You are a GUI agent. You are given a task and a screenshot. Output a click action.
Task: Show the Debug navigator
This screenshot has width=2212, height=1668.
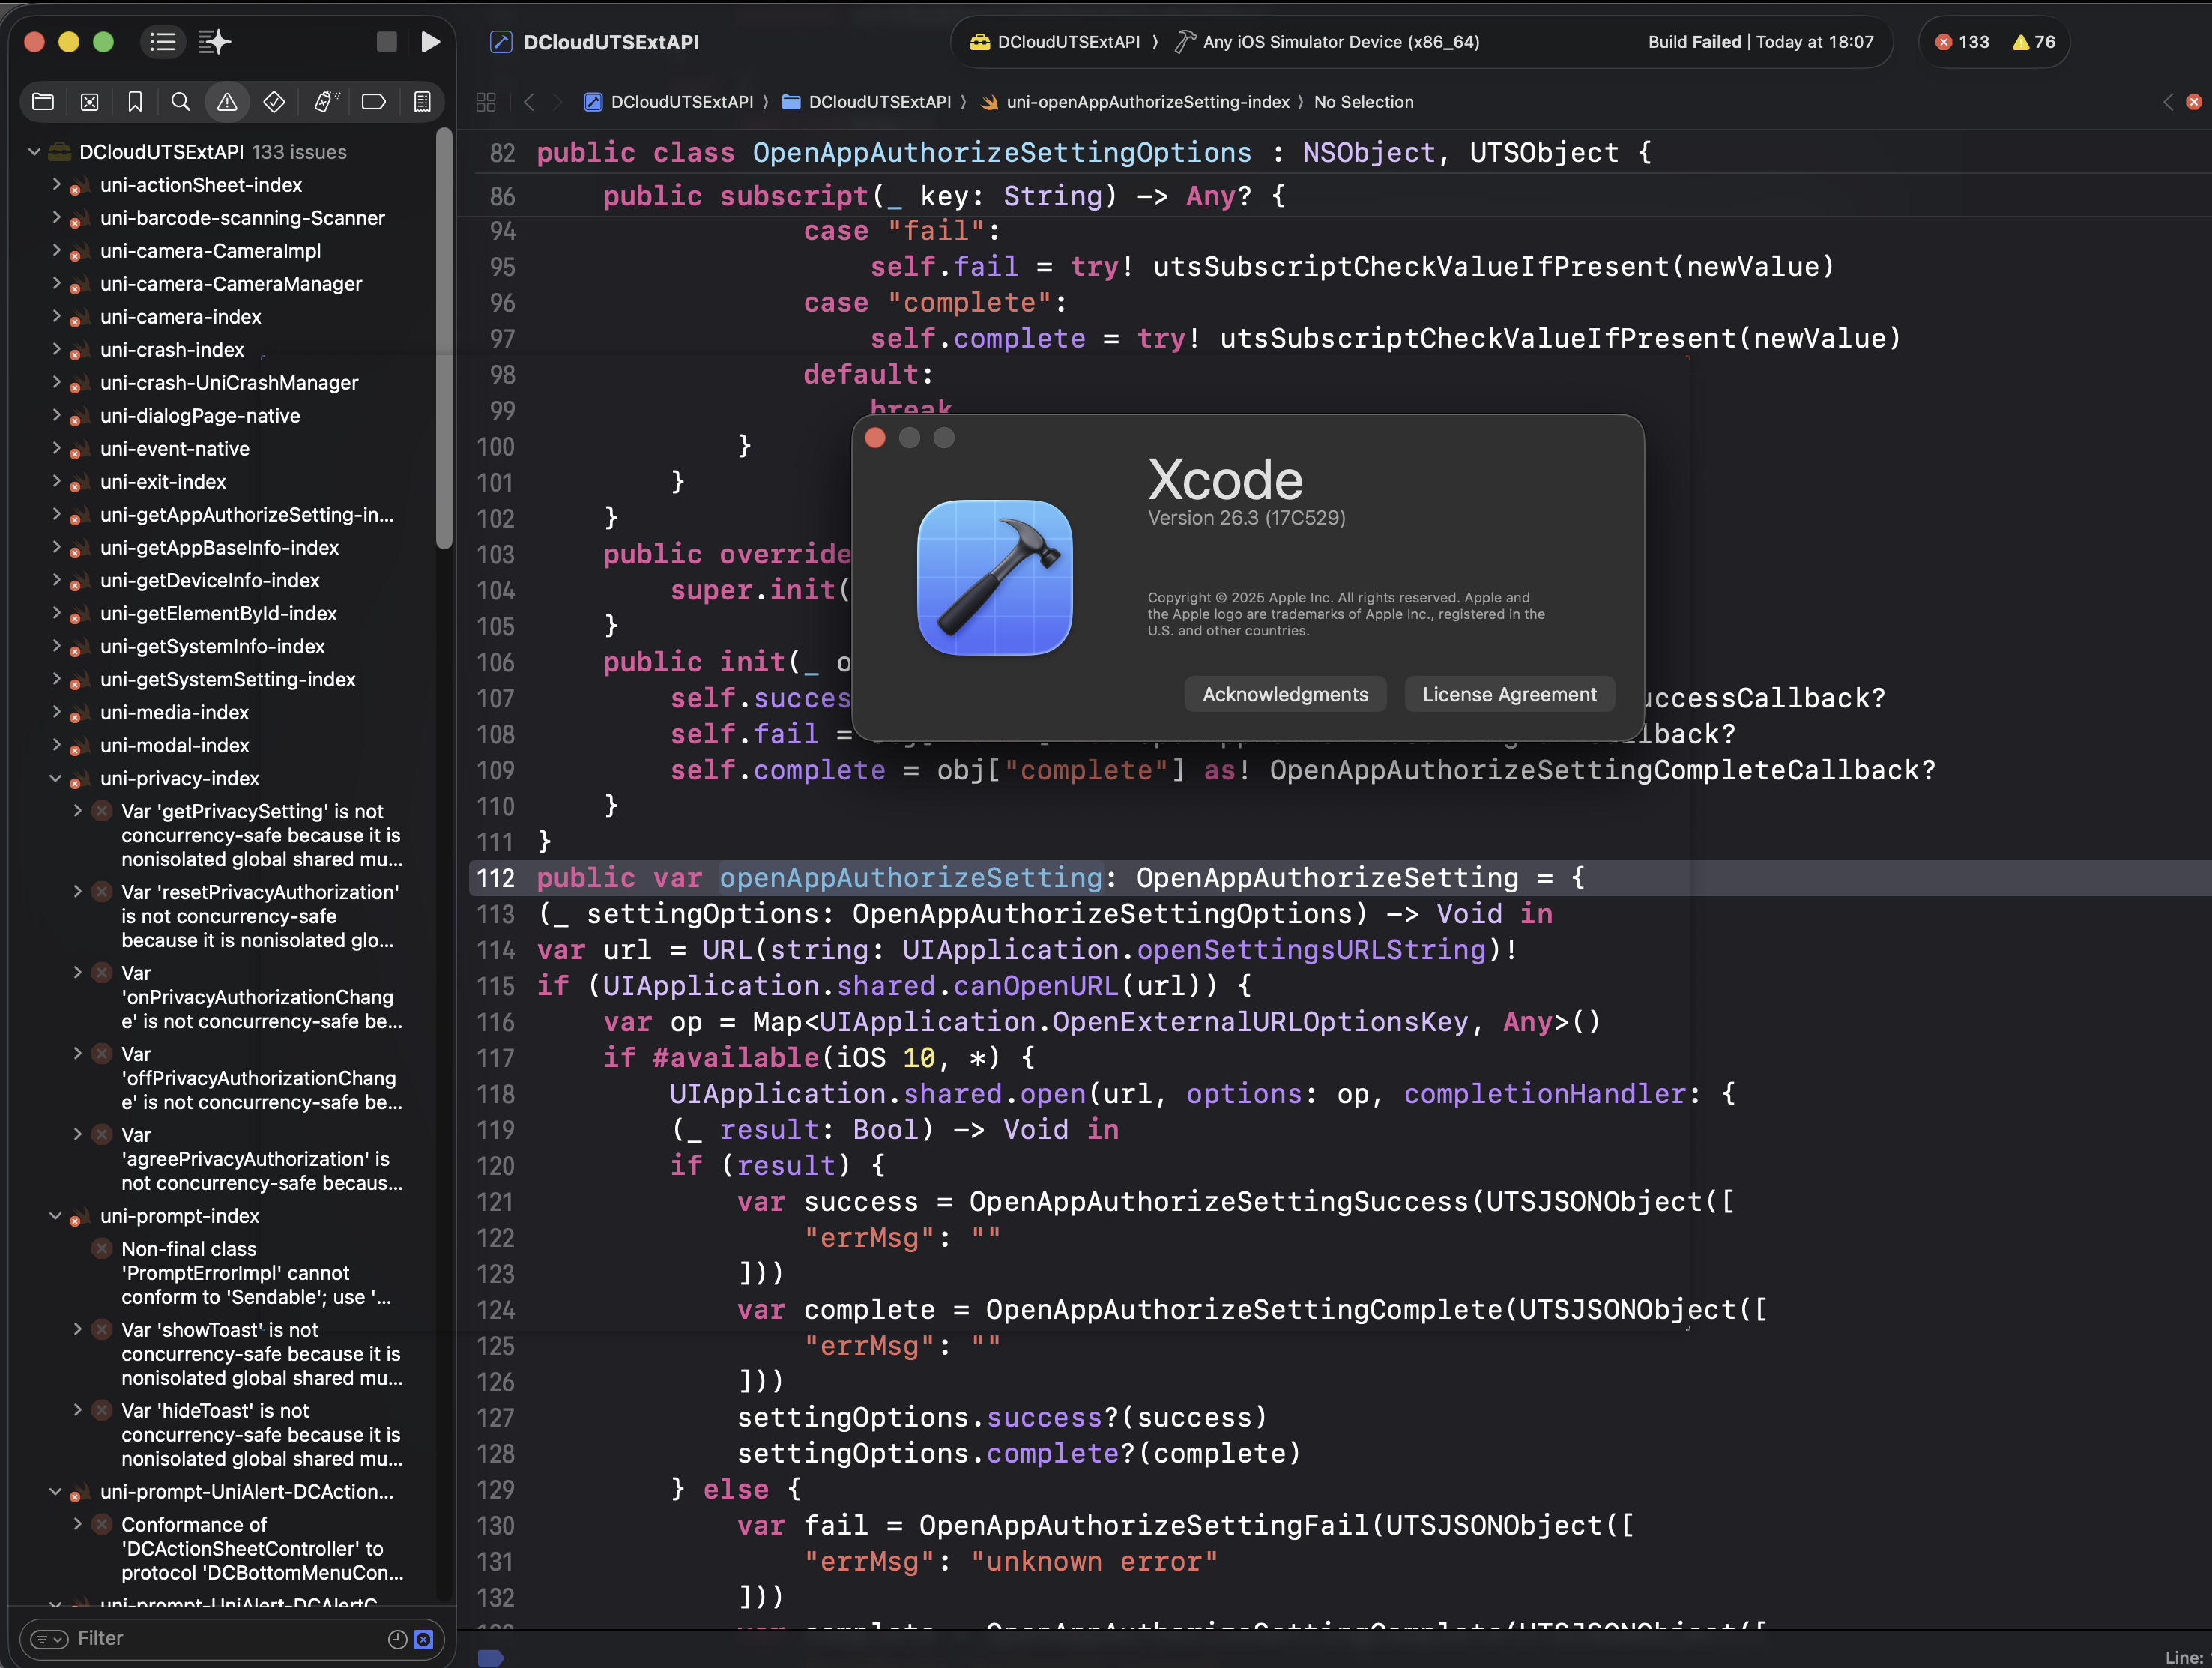(325, 101)
